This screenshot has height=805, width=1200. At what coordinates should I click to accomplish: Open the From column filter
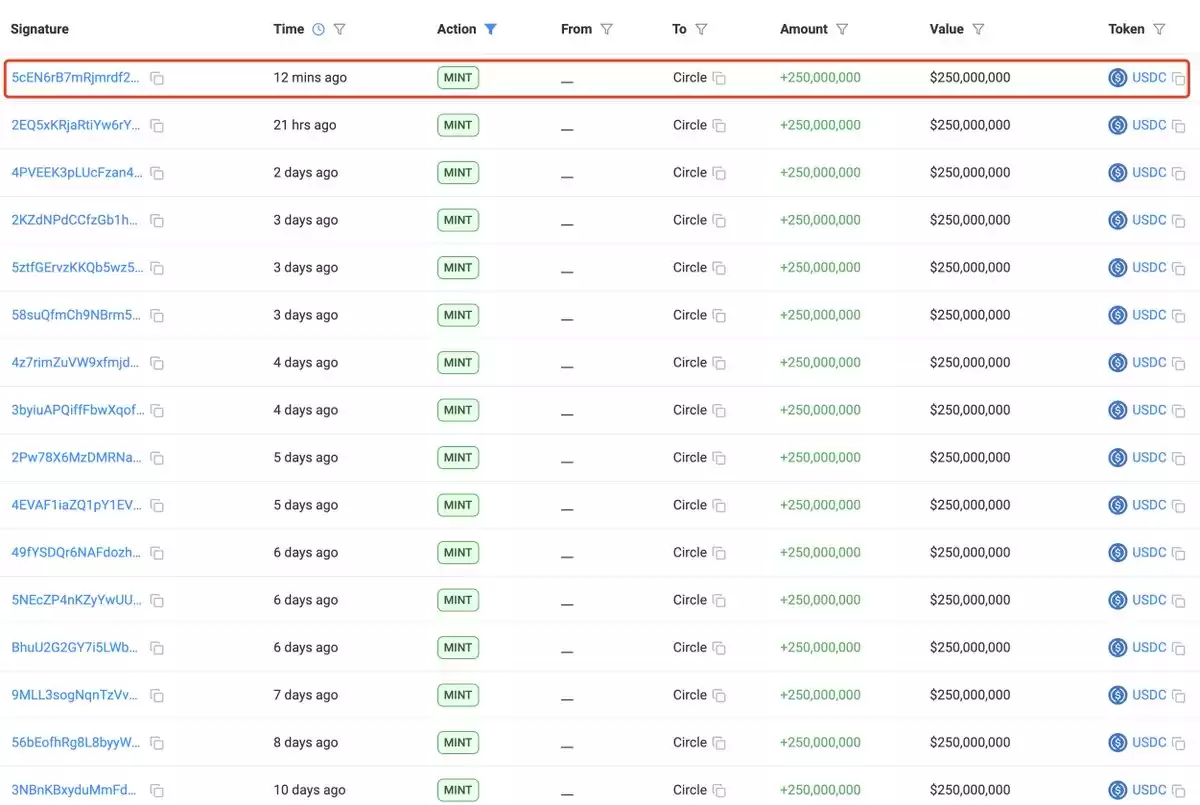606,29
